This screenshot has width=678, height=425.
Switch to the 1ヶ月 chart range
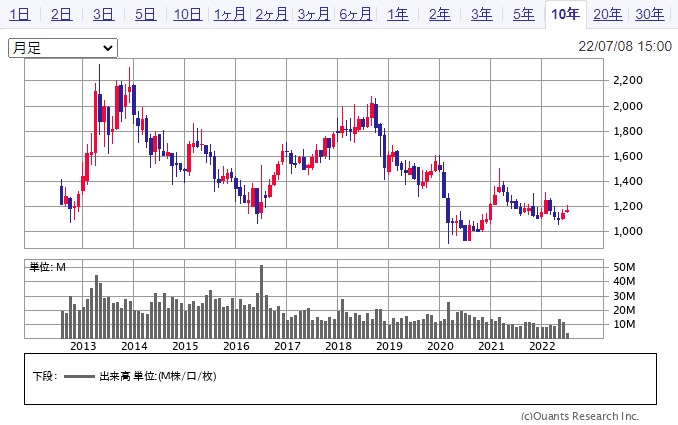[x=230, y=14]
